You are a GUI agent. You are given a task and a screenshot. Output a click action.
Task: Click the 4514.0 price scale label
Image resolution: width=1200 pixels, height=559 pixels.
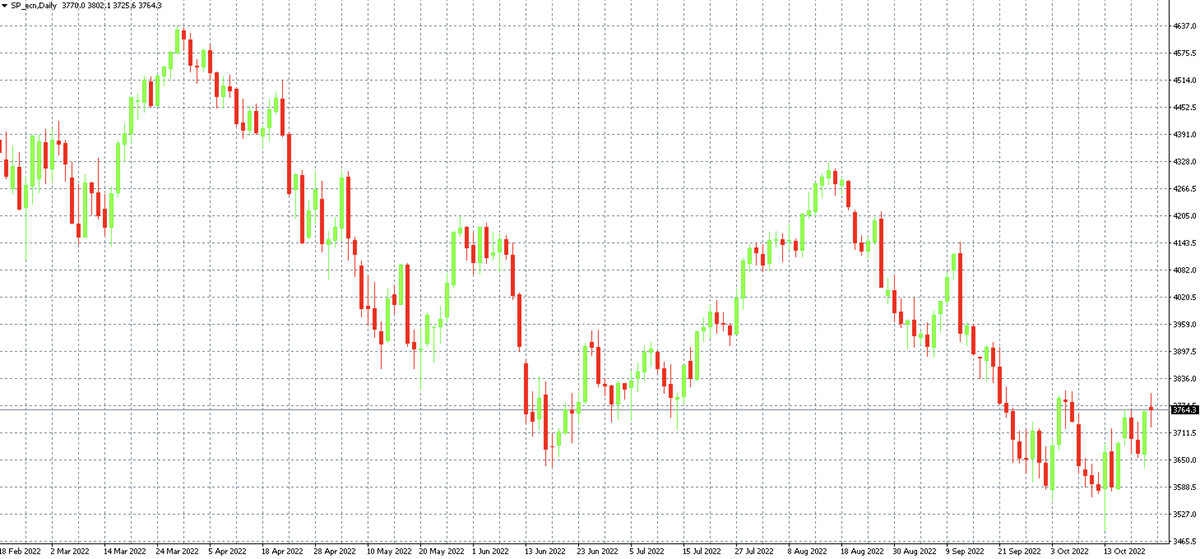pos(1183,80)
